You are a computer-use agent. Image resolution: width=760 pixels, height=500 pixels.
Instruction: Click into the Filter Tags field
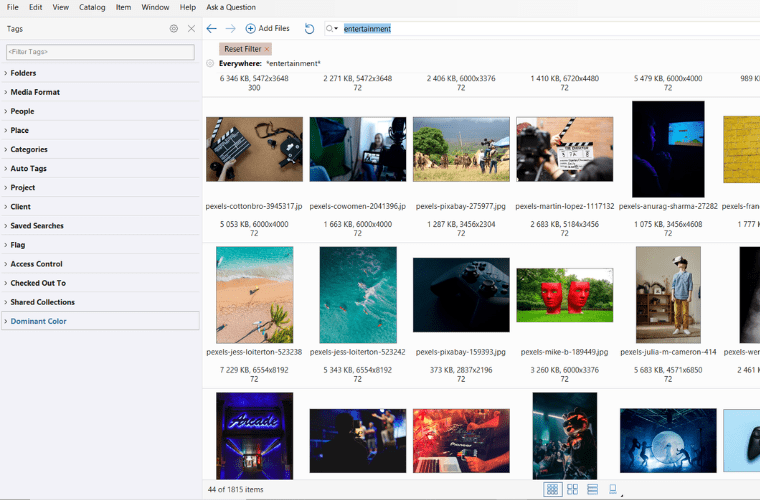[x=98, y=51]
